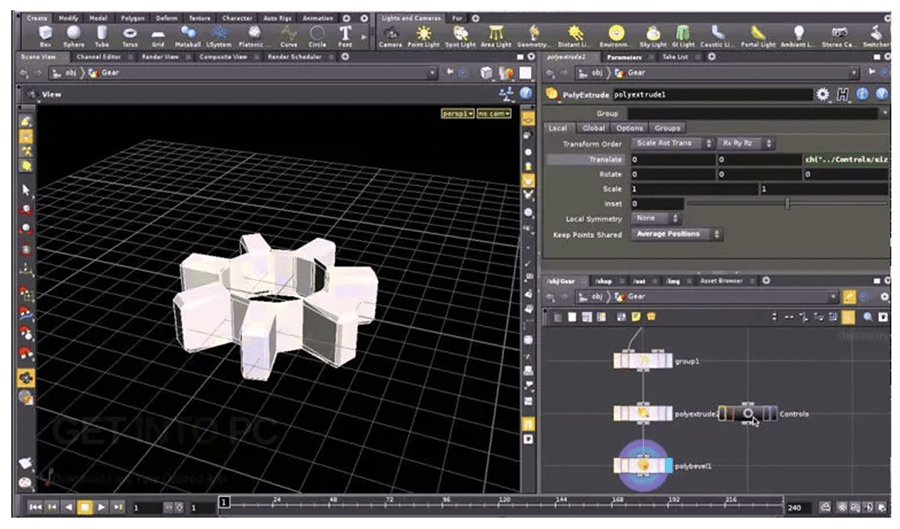Add a GI Light
900x529 pixels.
683,36
